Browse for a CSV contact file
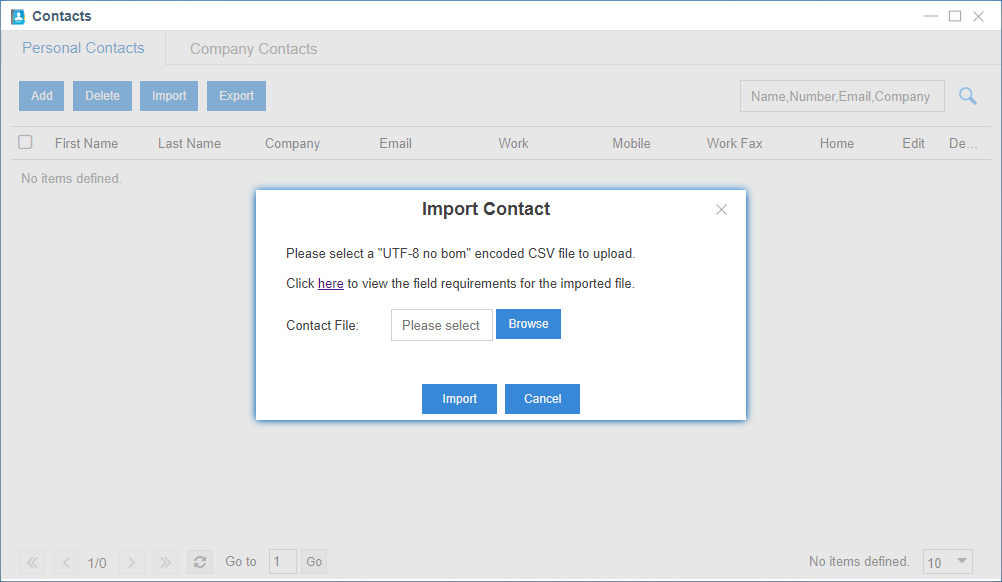 pyautogui.click(x=528, y=324)
